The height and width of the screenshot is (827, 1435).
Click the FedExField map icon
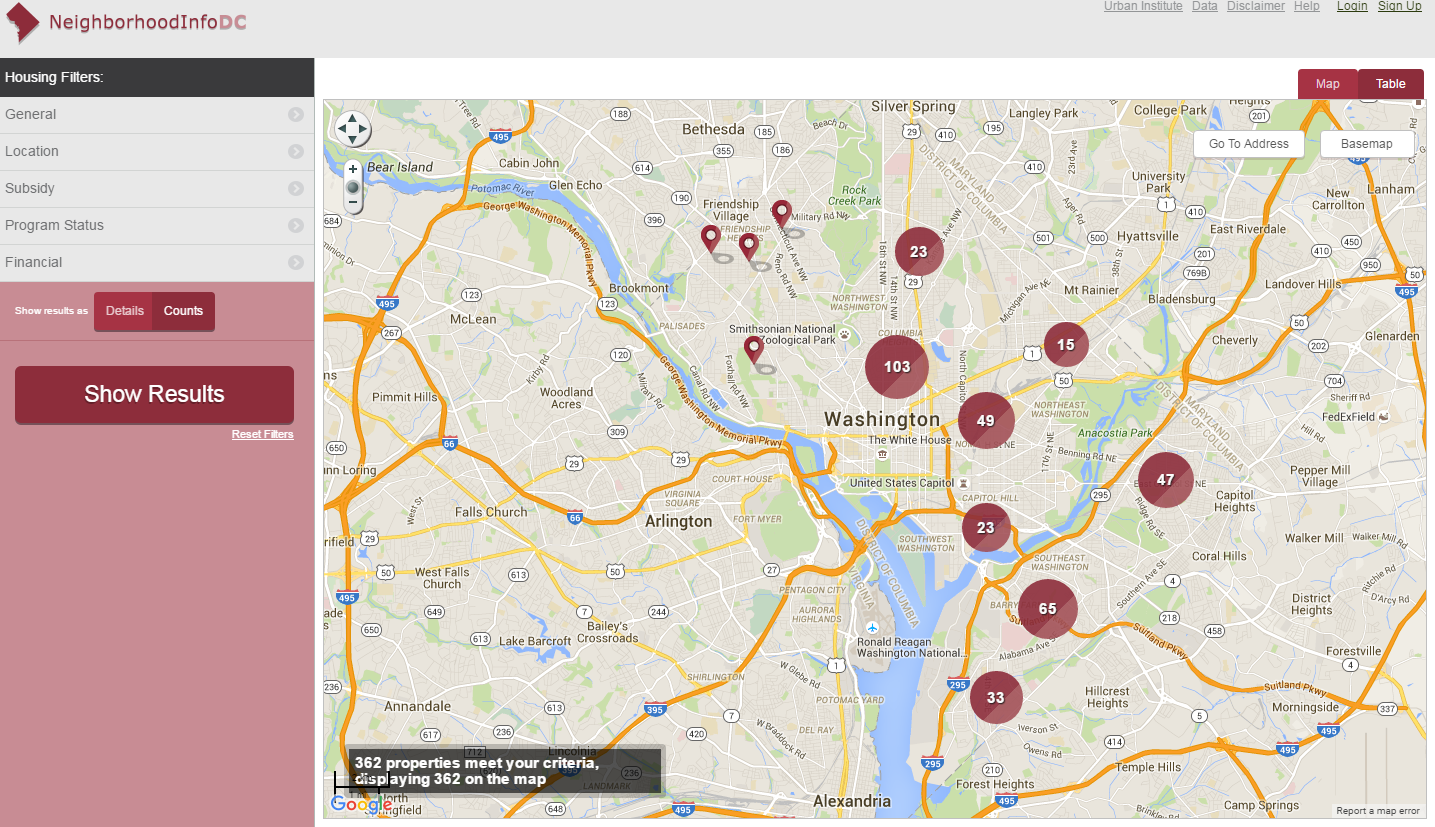tap(1383, 416)
